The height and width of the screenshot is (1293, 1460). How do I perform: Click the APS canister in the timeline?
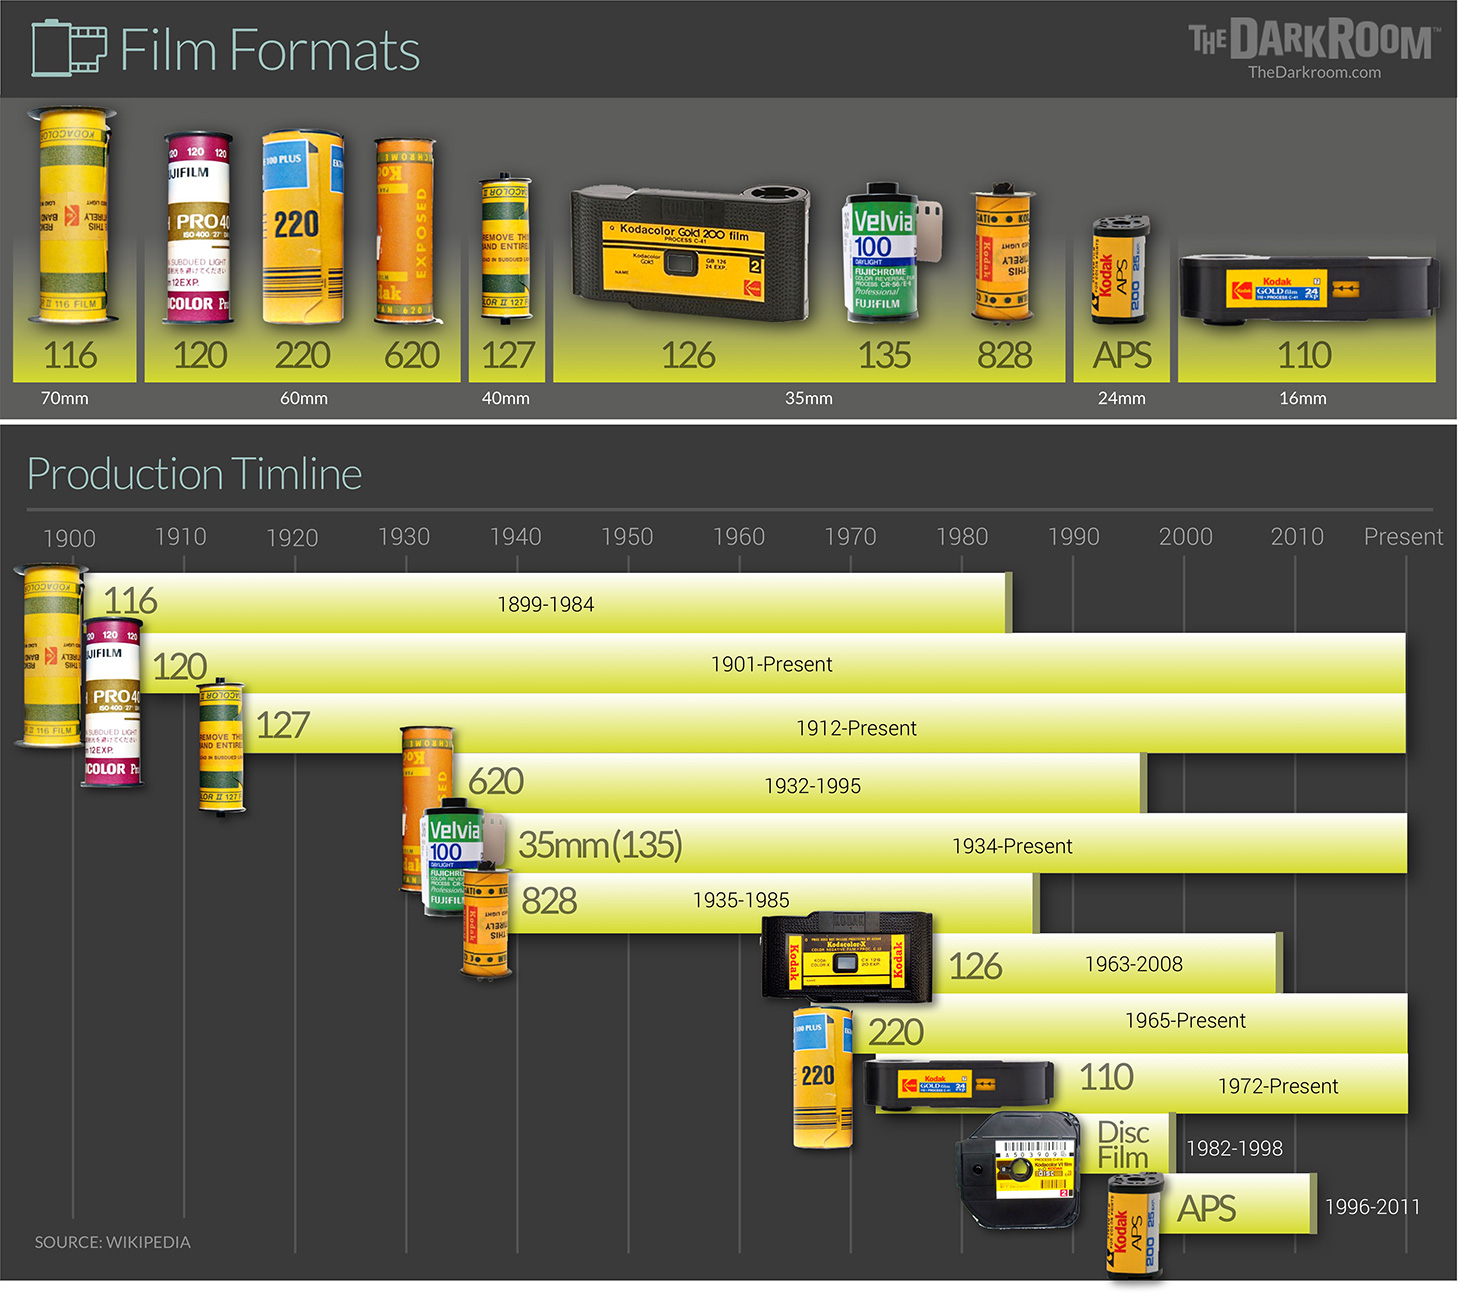[x=1136, y=1226]
